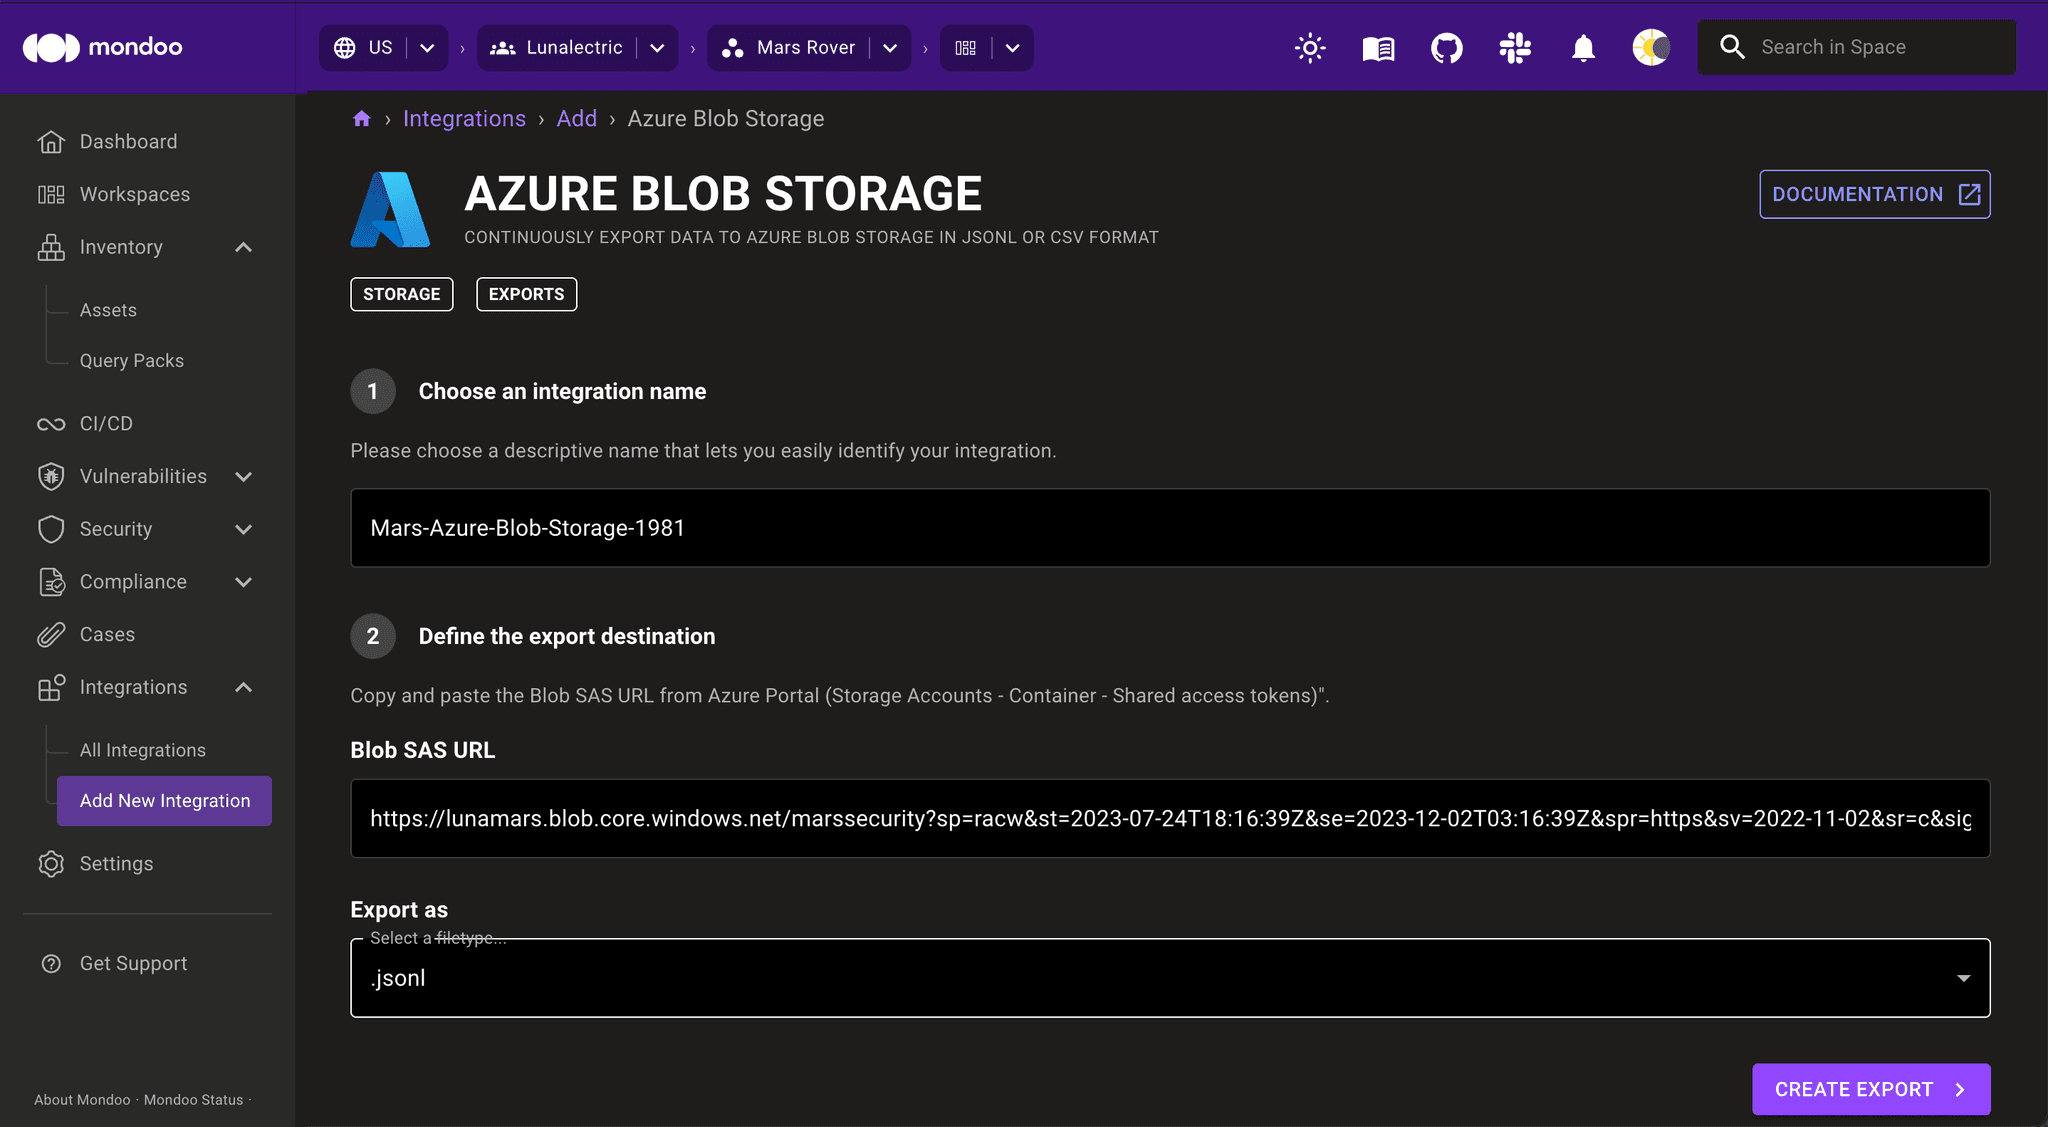Screen dimensions: 2048x1127
Task: Click inside the Blob SAS URL field
Action: [x=1000, y=818]
